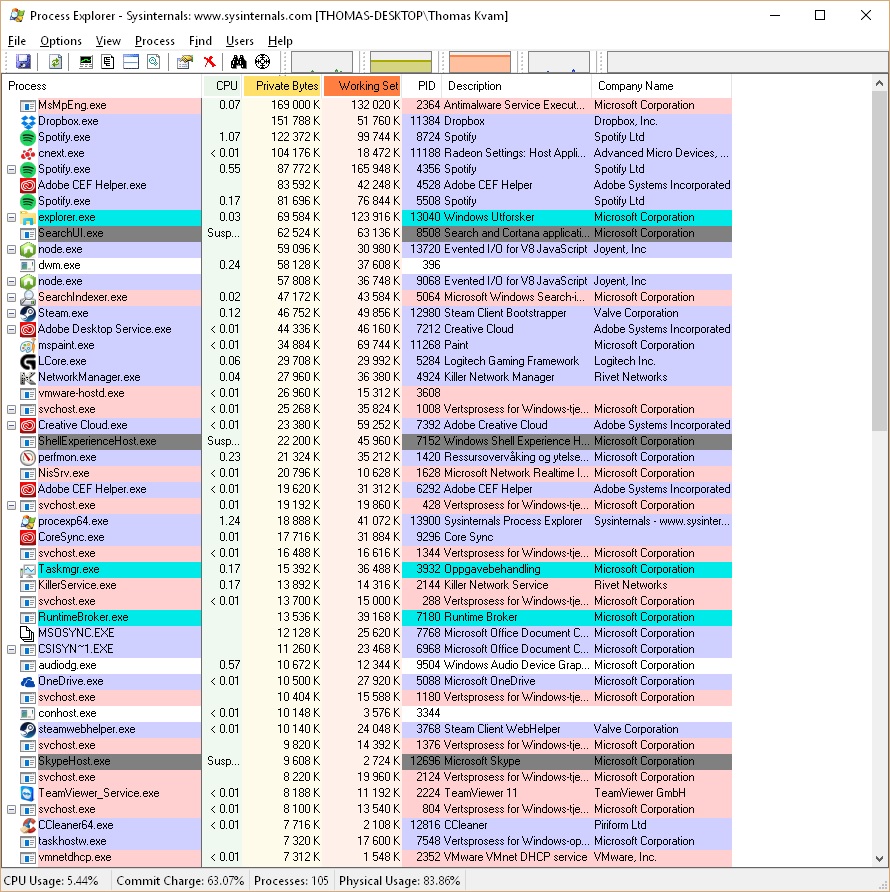The width and height of the screenshot is (890, 892).
Task: Sort by the Description column header
Action: (516, 86)
